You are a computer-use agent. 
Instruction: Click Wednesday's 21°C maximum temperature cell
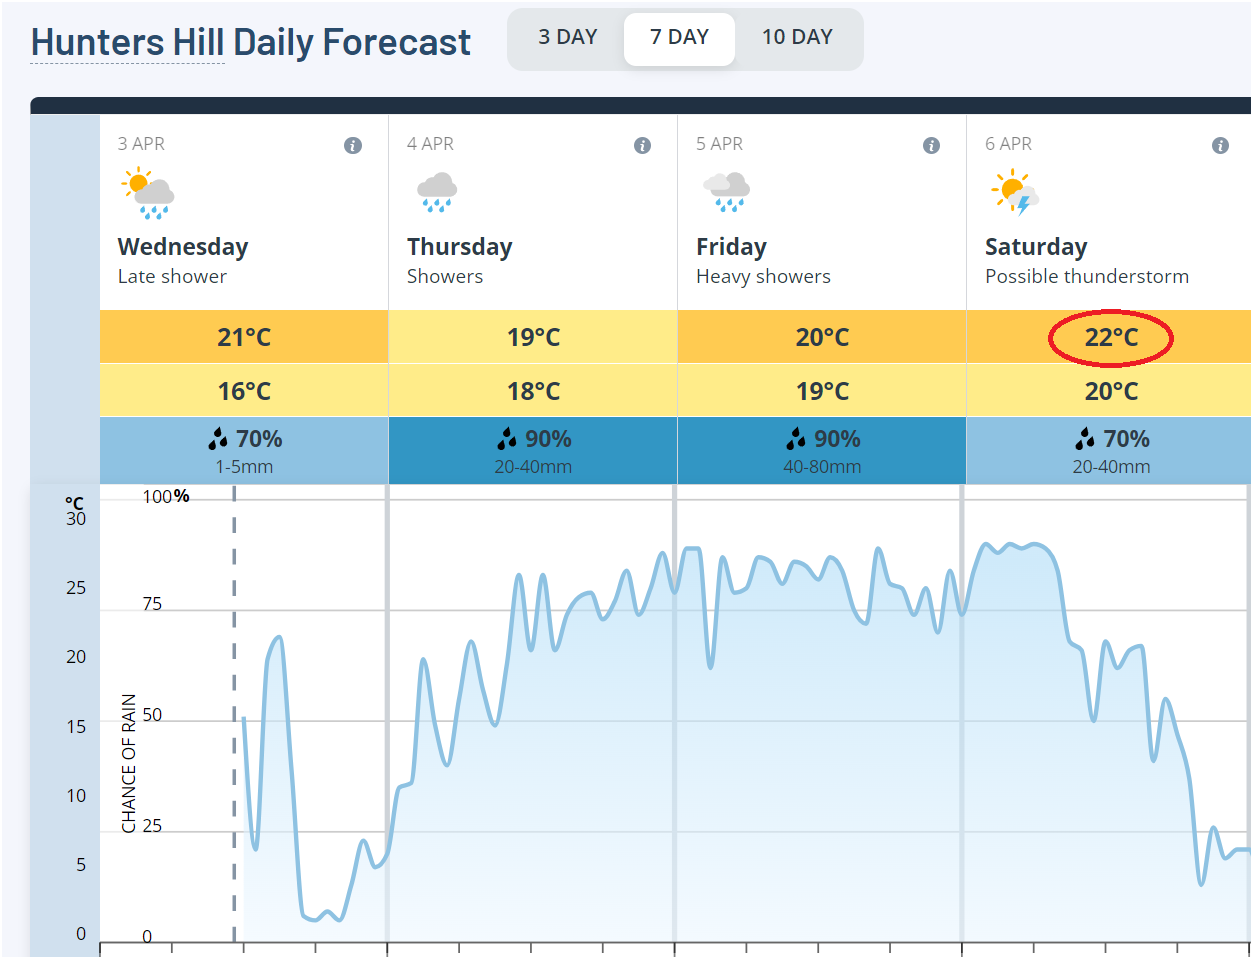tap(244, 337)
